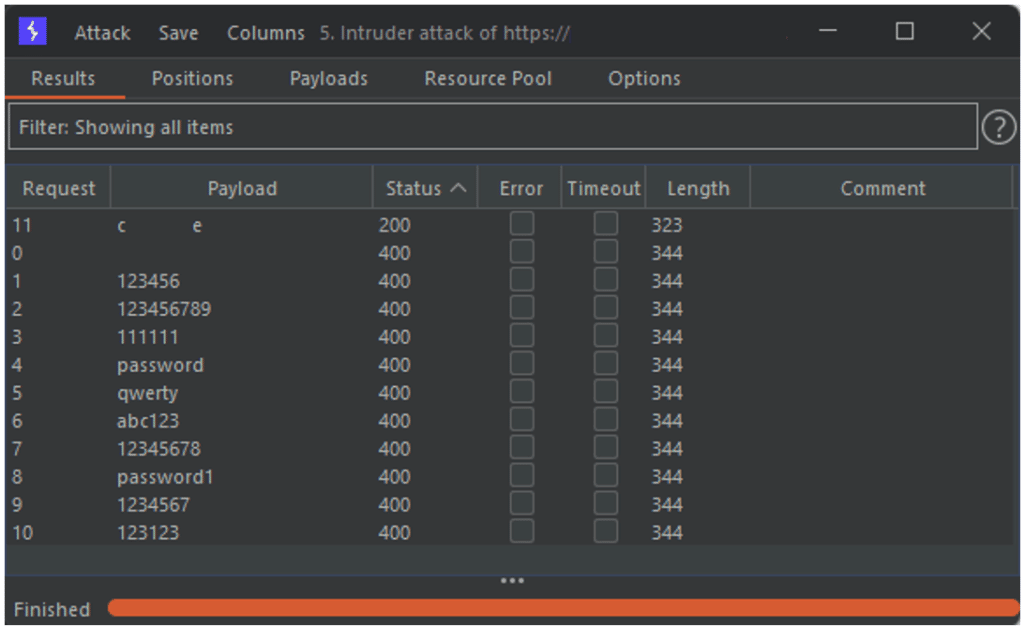Select status 400 in qwerty row
Viewport: 1024px width, 627px height.
[x=394, y=393]
